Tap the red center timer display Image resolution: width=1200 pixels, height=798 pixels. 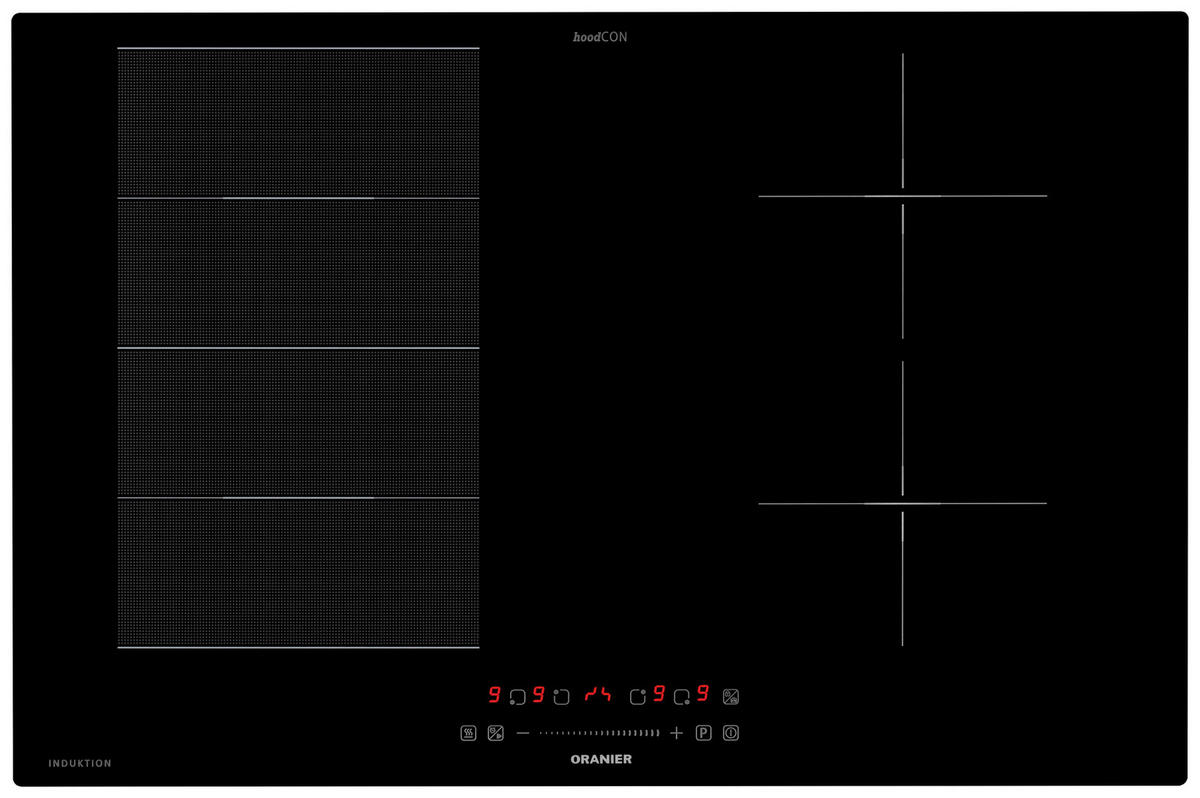click(598, 695)
